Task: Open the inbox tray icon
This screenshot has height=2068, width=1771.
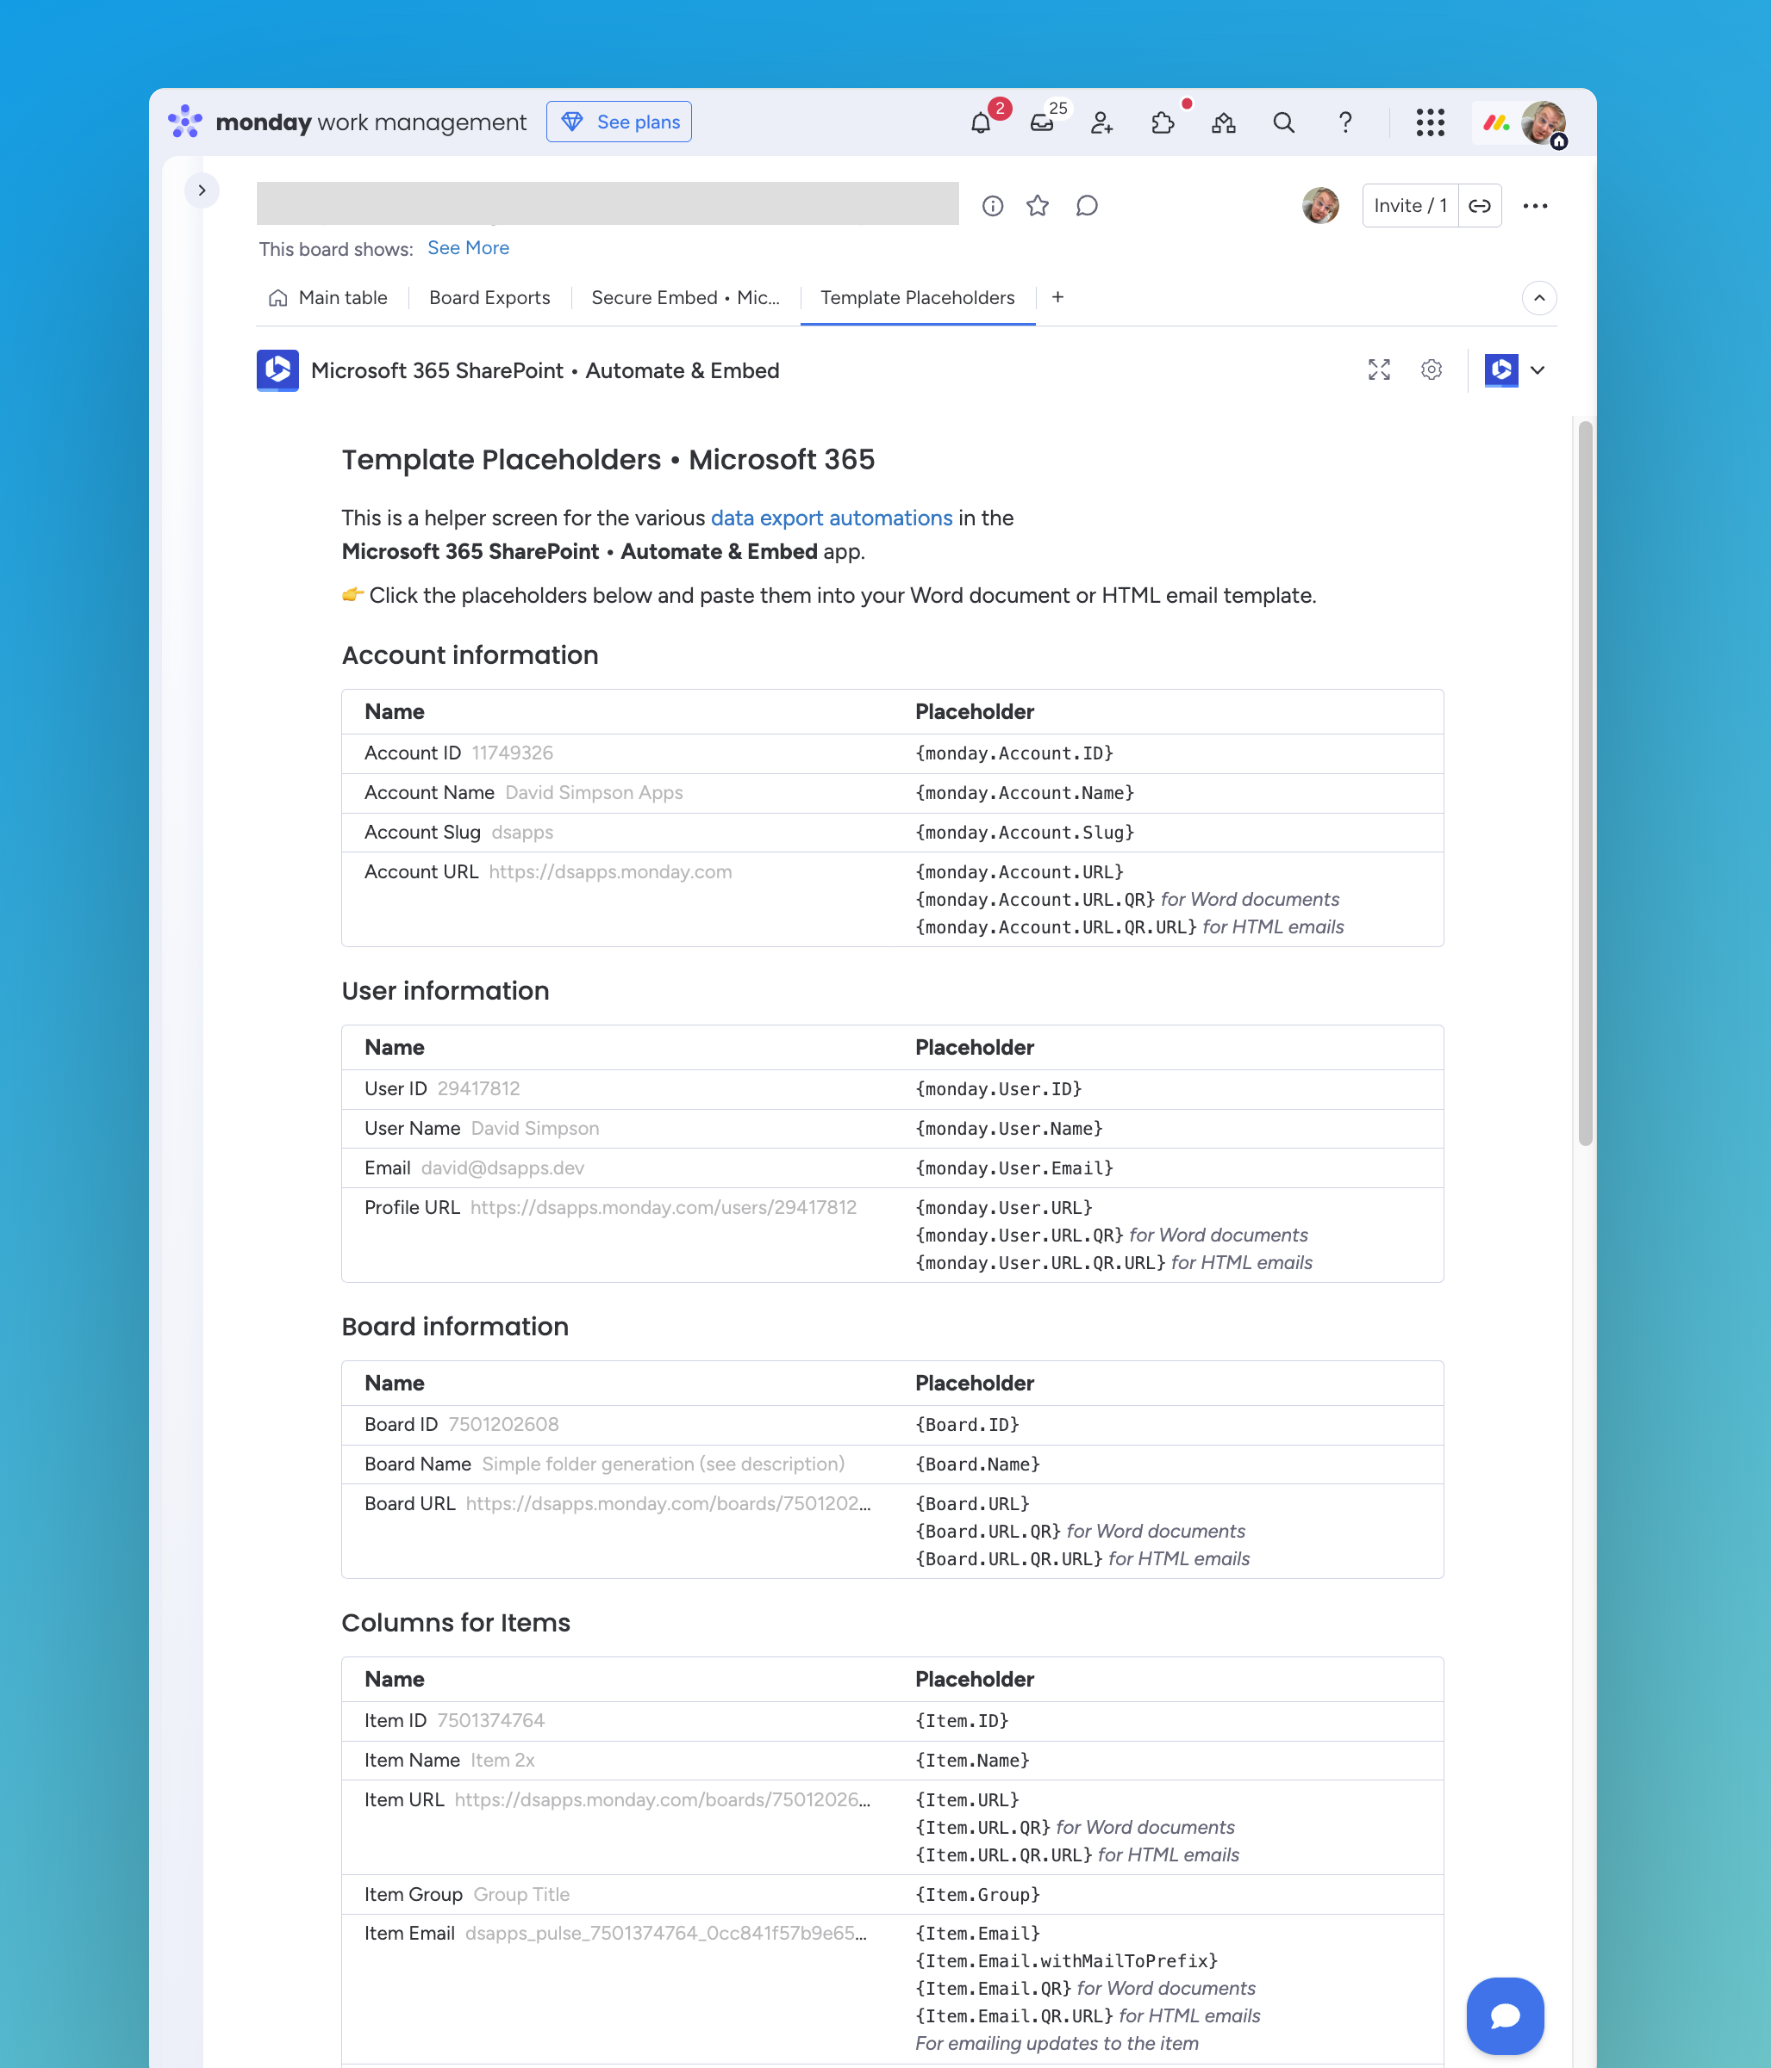Action: tap(1042, 123)
